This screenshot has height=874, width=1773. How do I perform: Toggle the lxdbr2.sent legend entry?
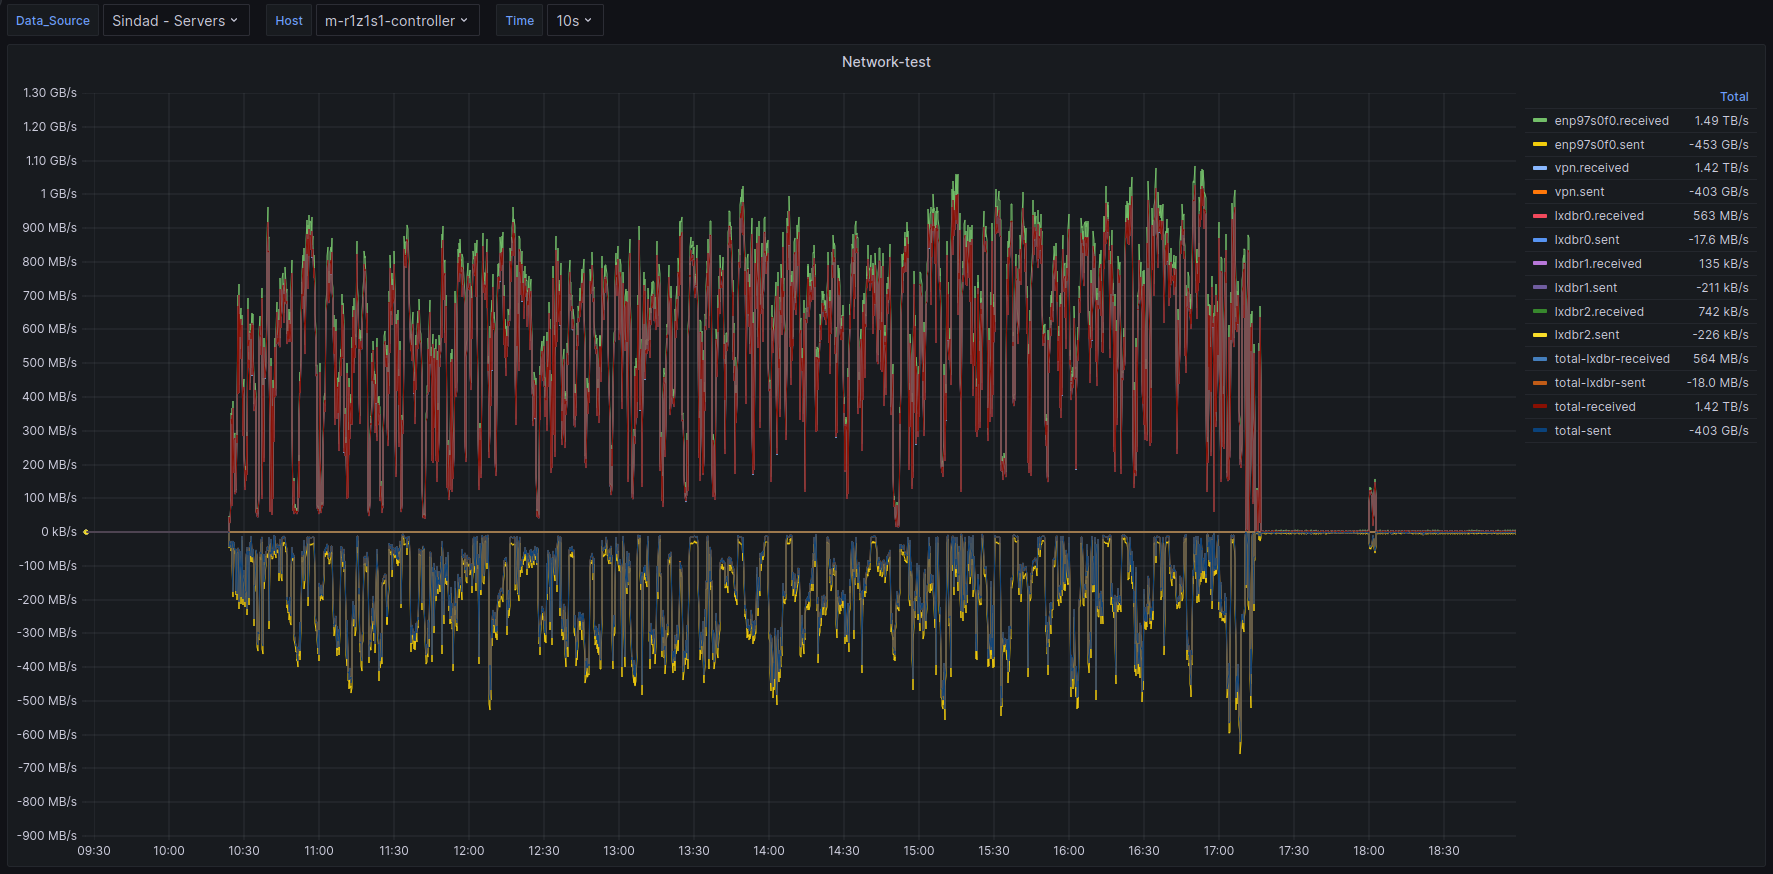(x=1586, y=335)
